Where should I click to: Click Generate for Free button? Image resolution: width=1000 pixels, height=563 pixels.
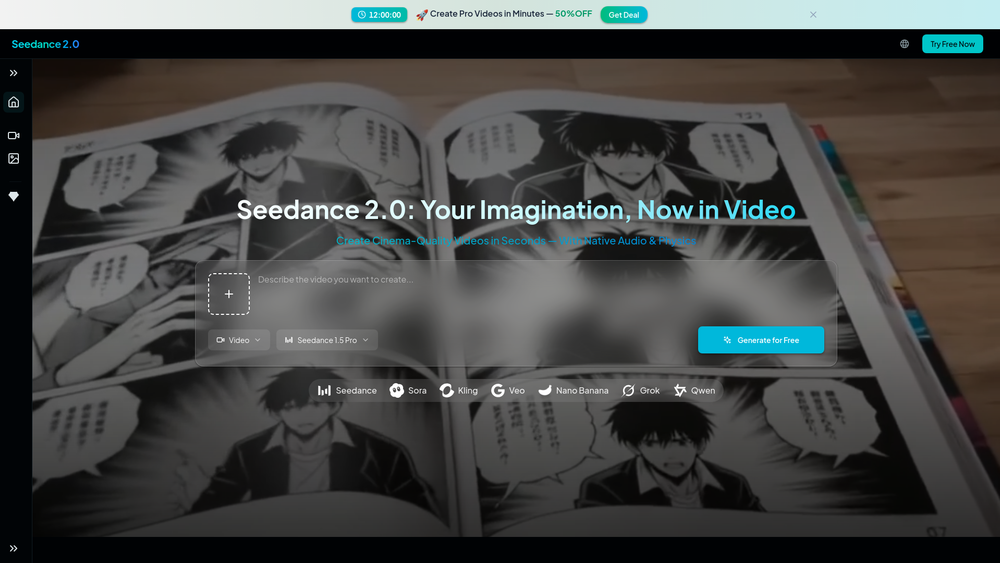pyautogui.click(x=761, y=340)
